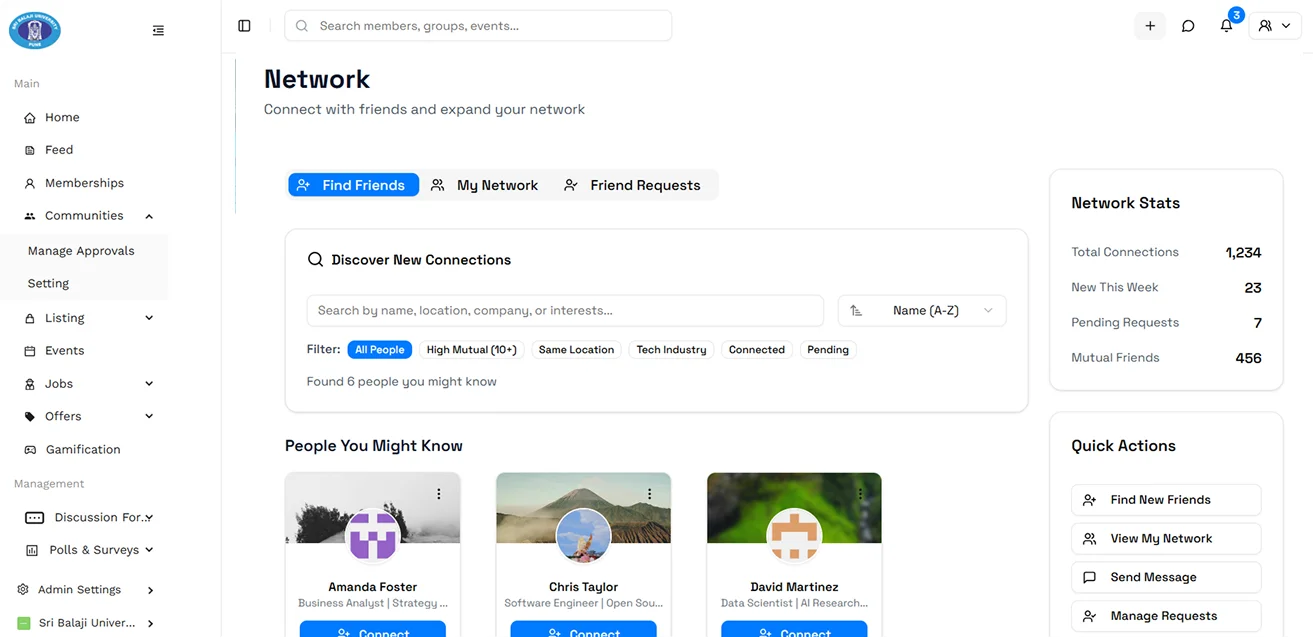The image size is (1313, 638).
Task: Toggle the sidebar panel icon
Action: click(x=244, y=26)
